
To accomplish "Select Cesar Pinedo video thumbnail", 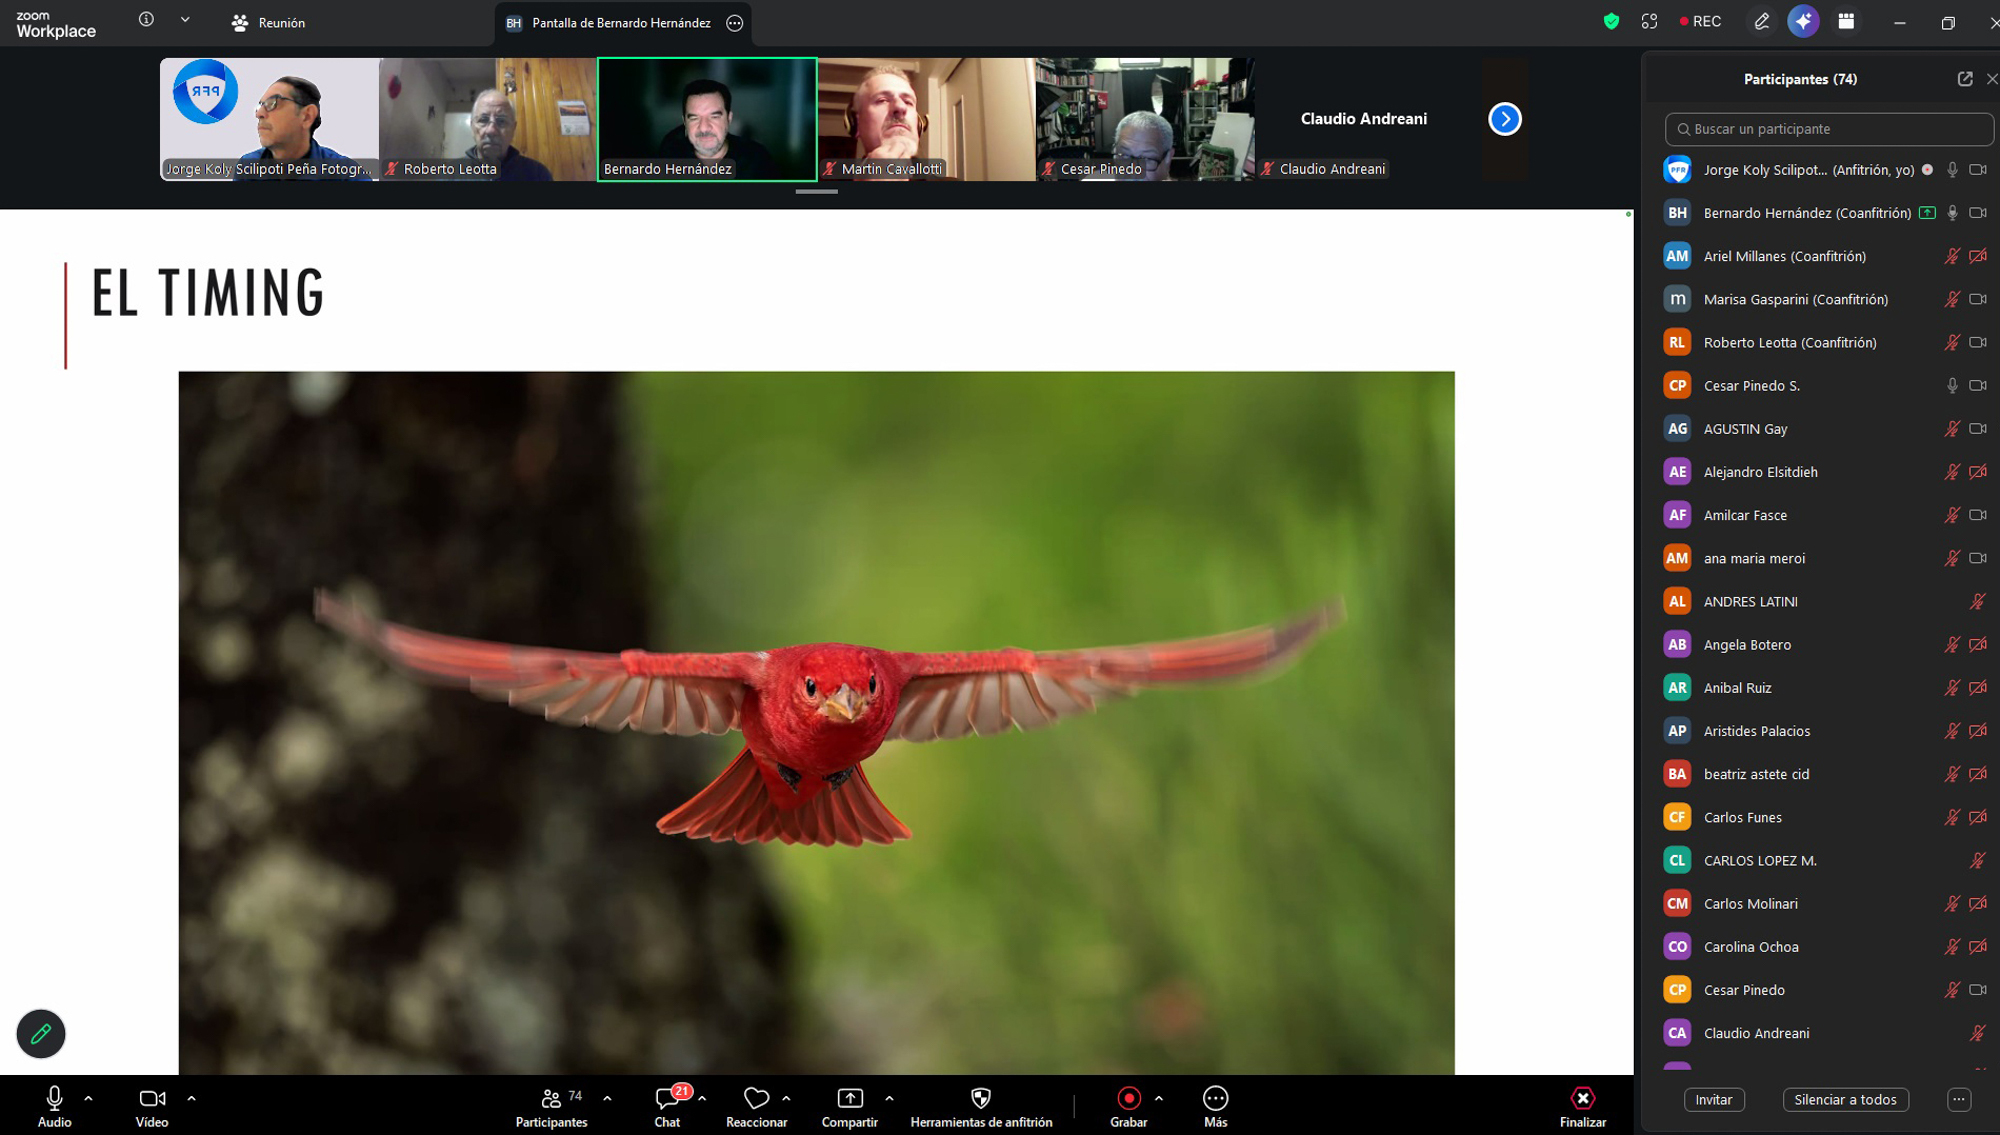I will click(x=1145, y=119).
